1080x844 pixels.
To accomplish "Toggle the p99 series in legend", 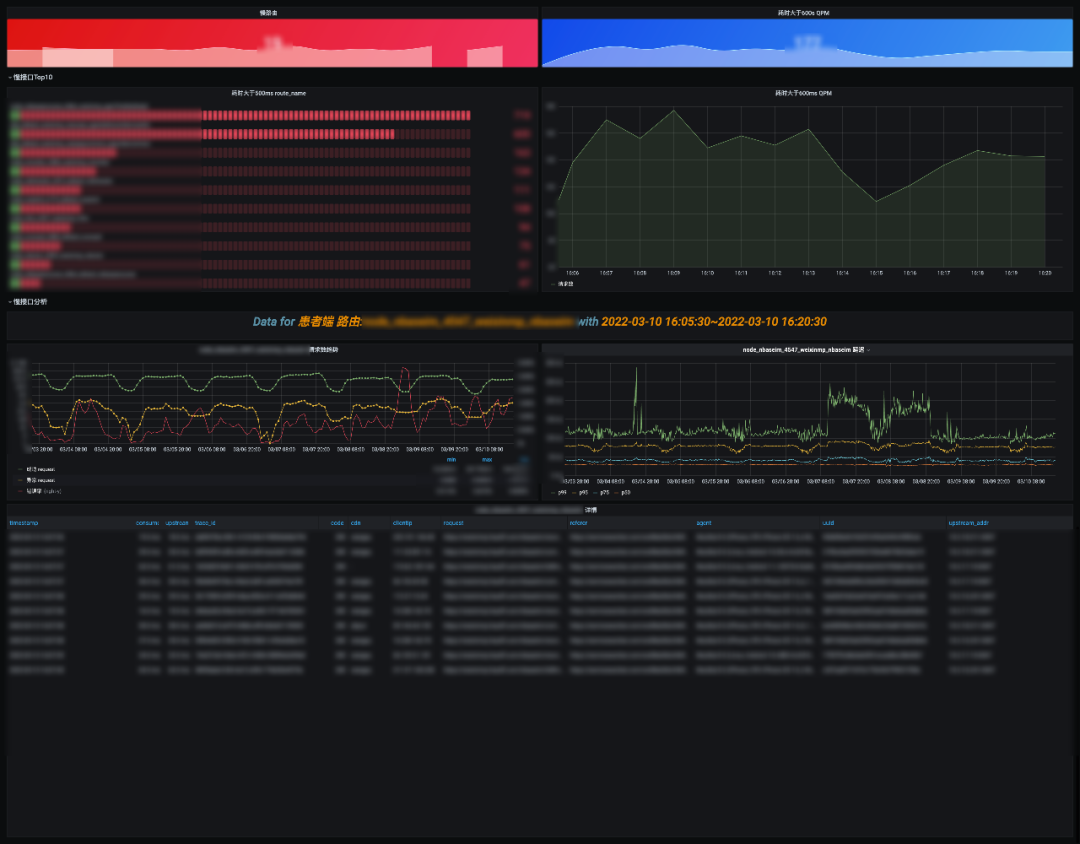I will (x=560, y=492).
